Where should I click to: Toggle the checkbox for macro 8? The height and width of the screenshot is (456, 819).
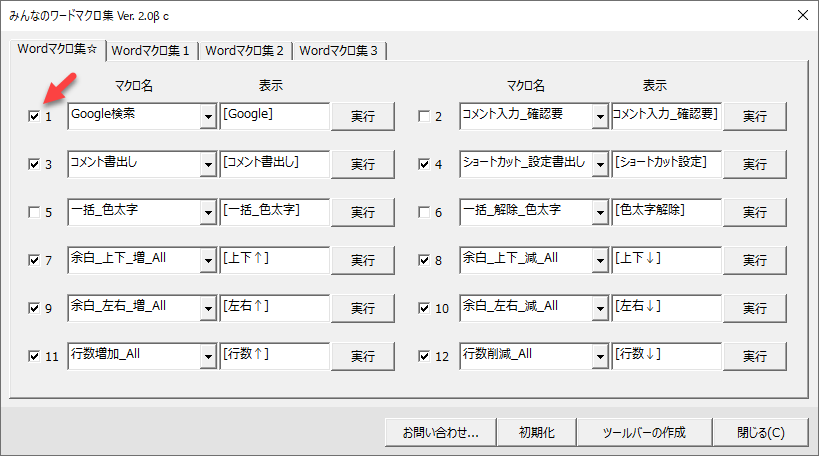coord(425,261)
